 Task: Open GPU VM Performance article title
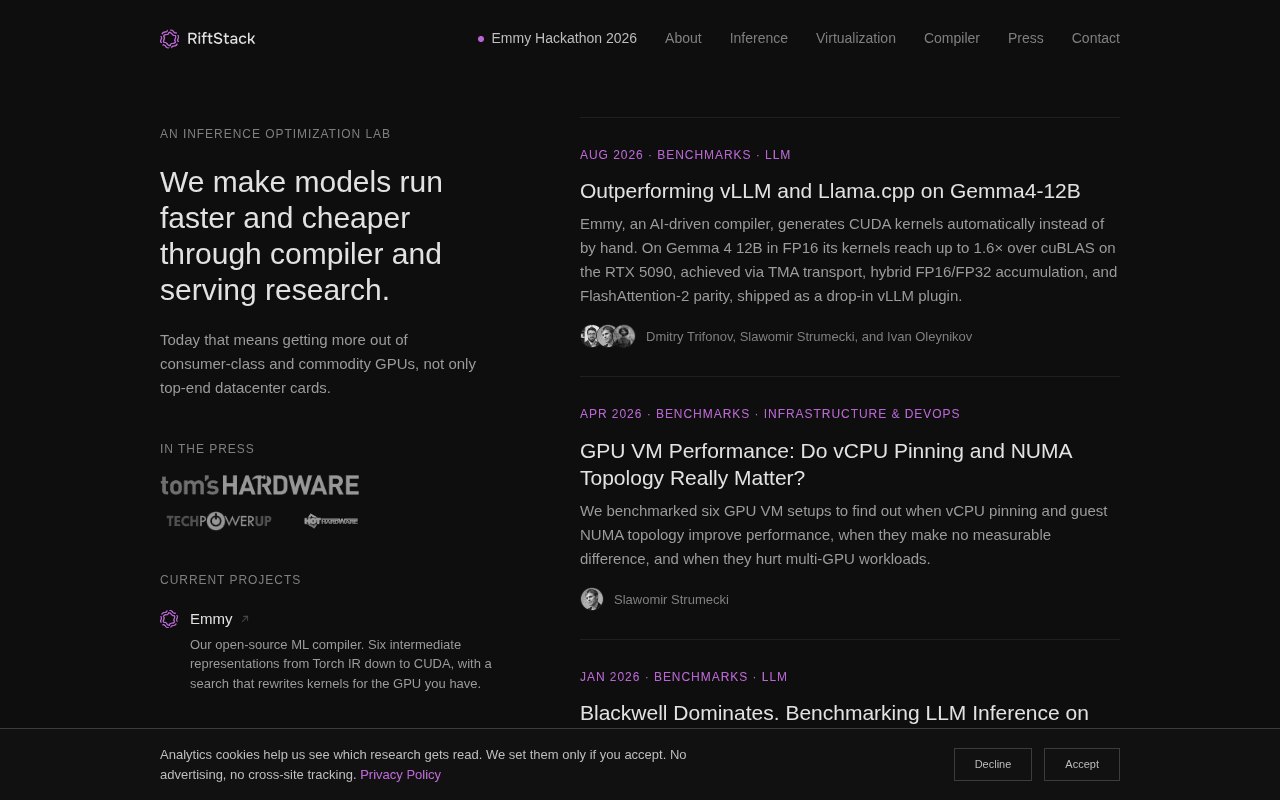tap(826, 464)
